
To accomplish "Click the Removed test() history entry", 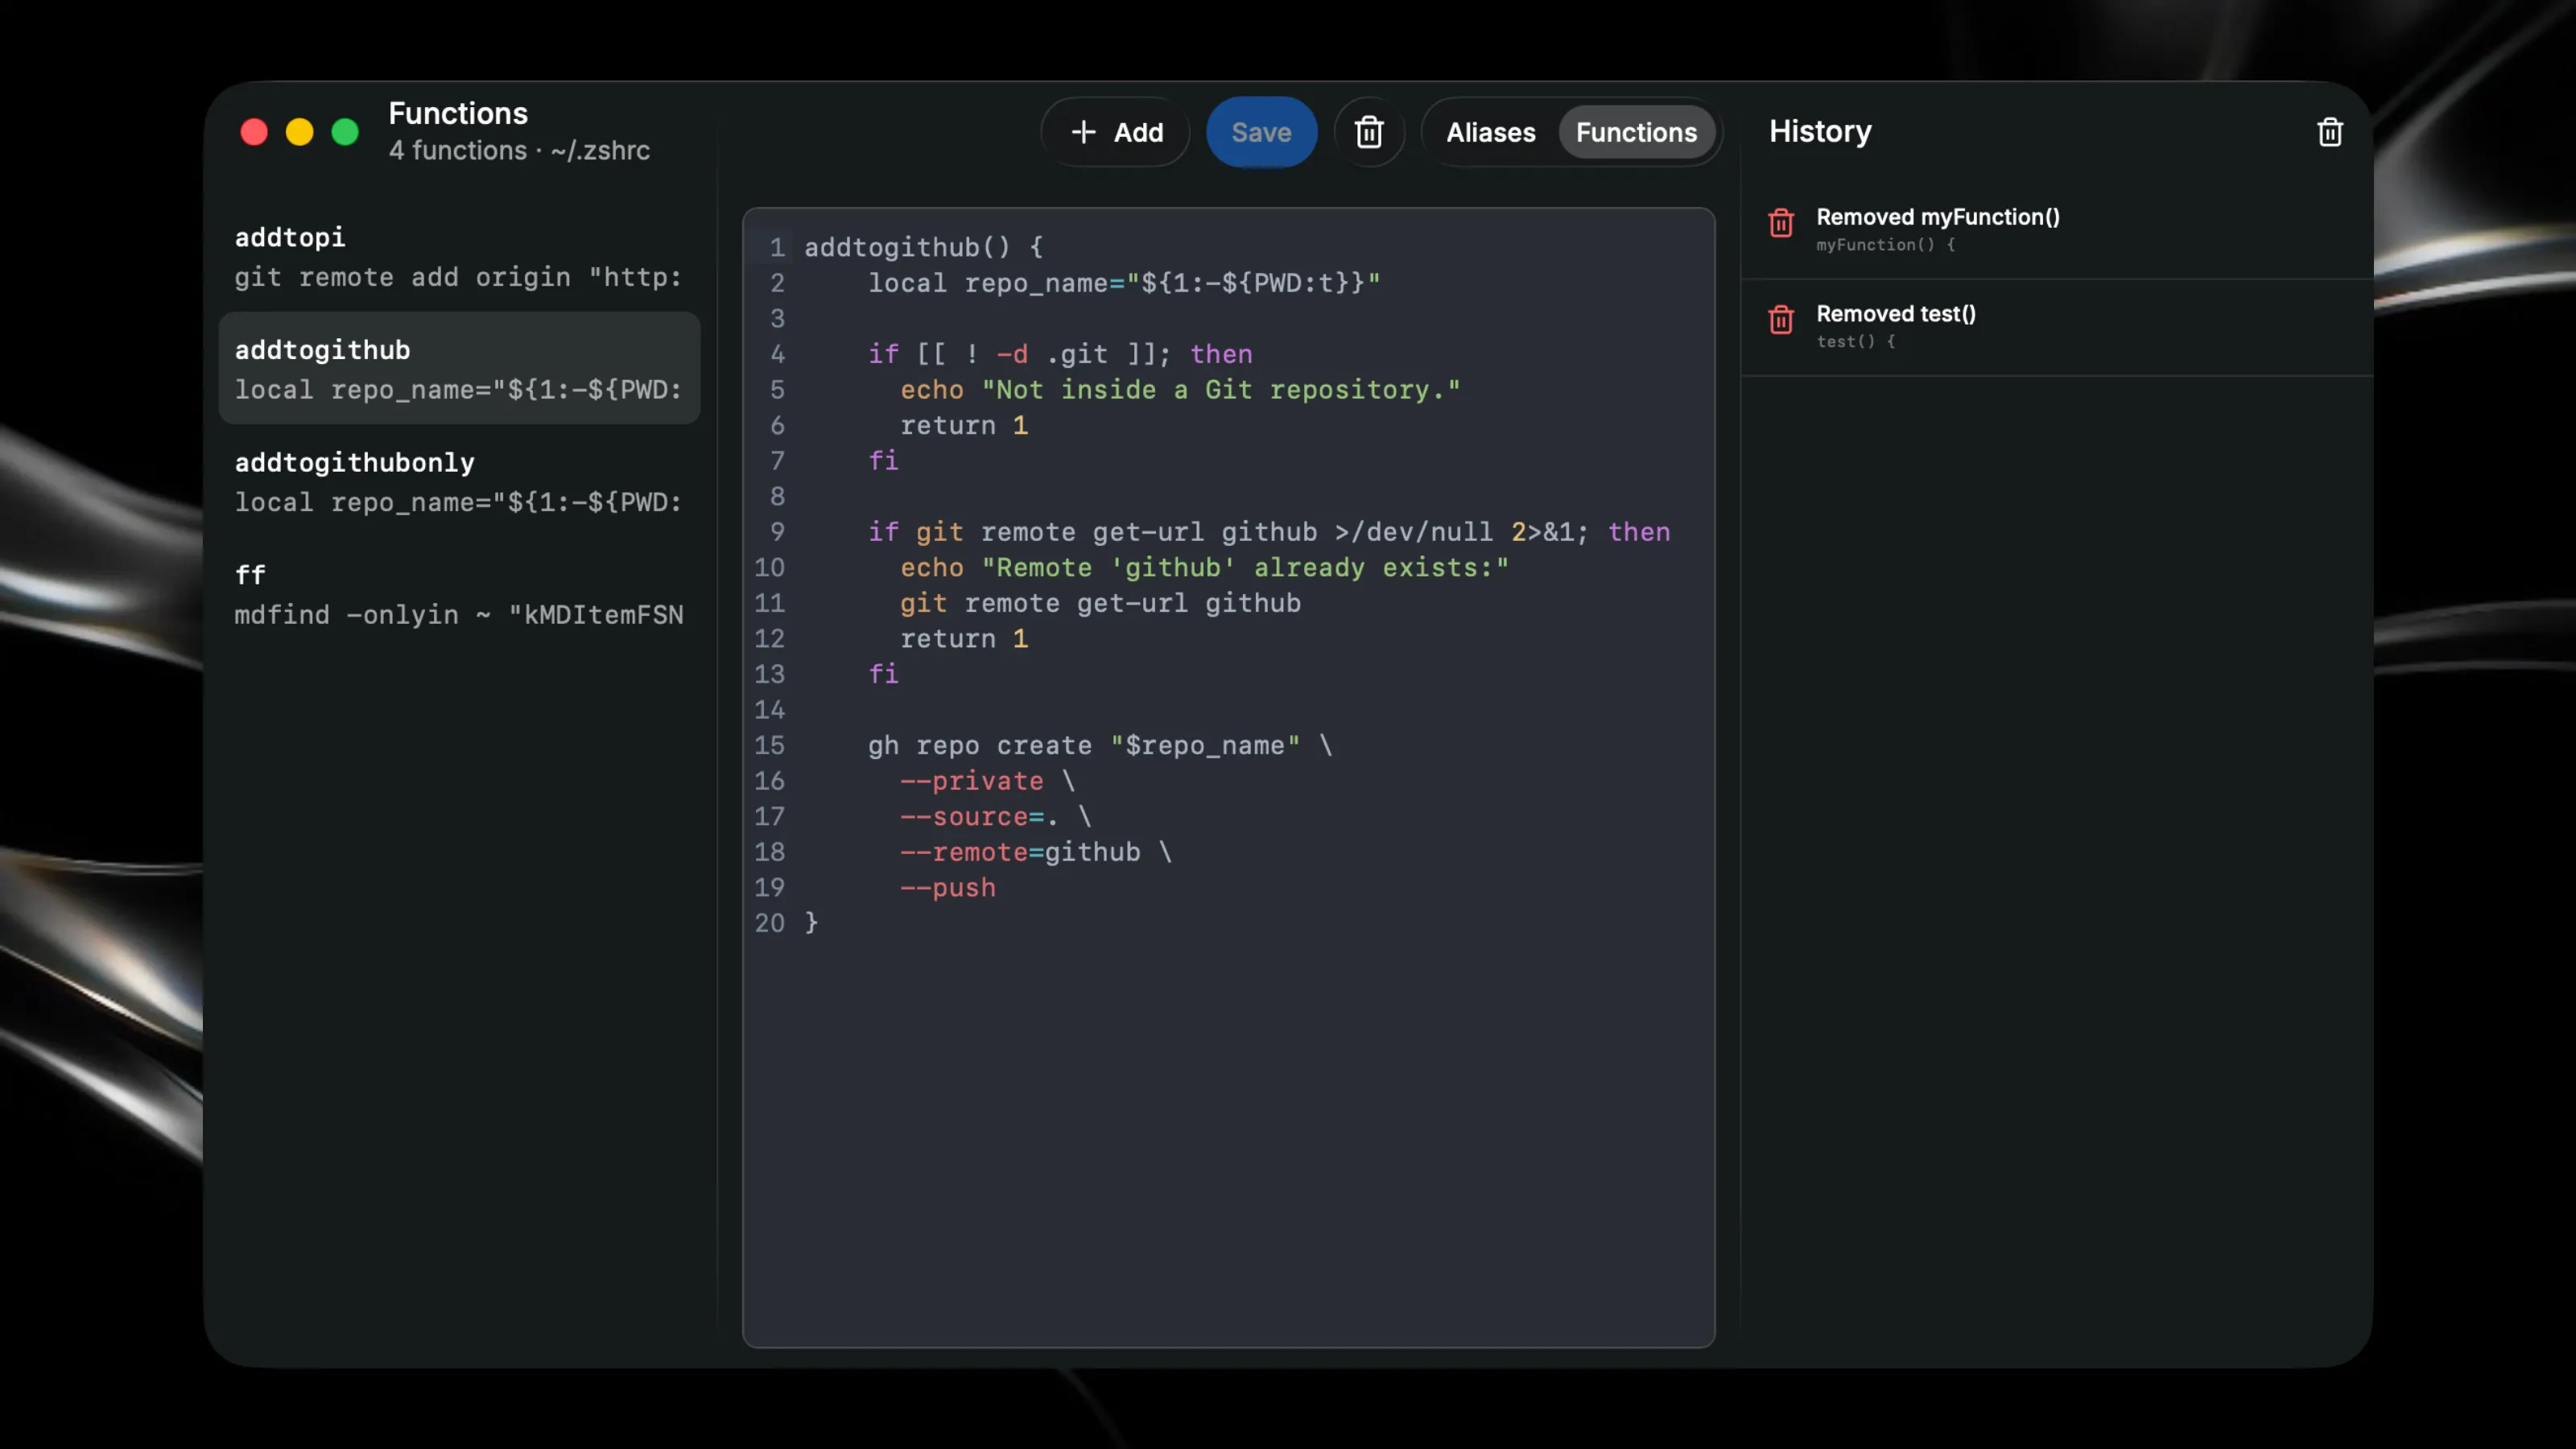I will pyautogui.click(x=2057, y=326).
